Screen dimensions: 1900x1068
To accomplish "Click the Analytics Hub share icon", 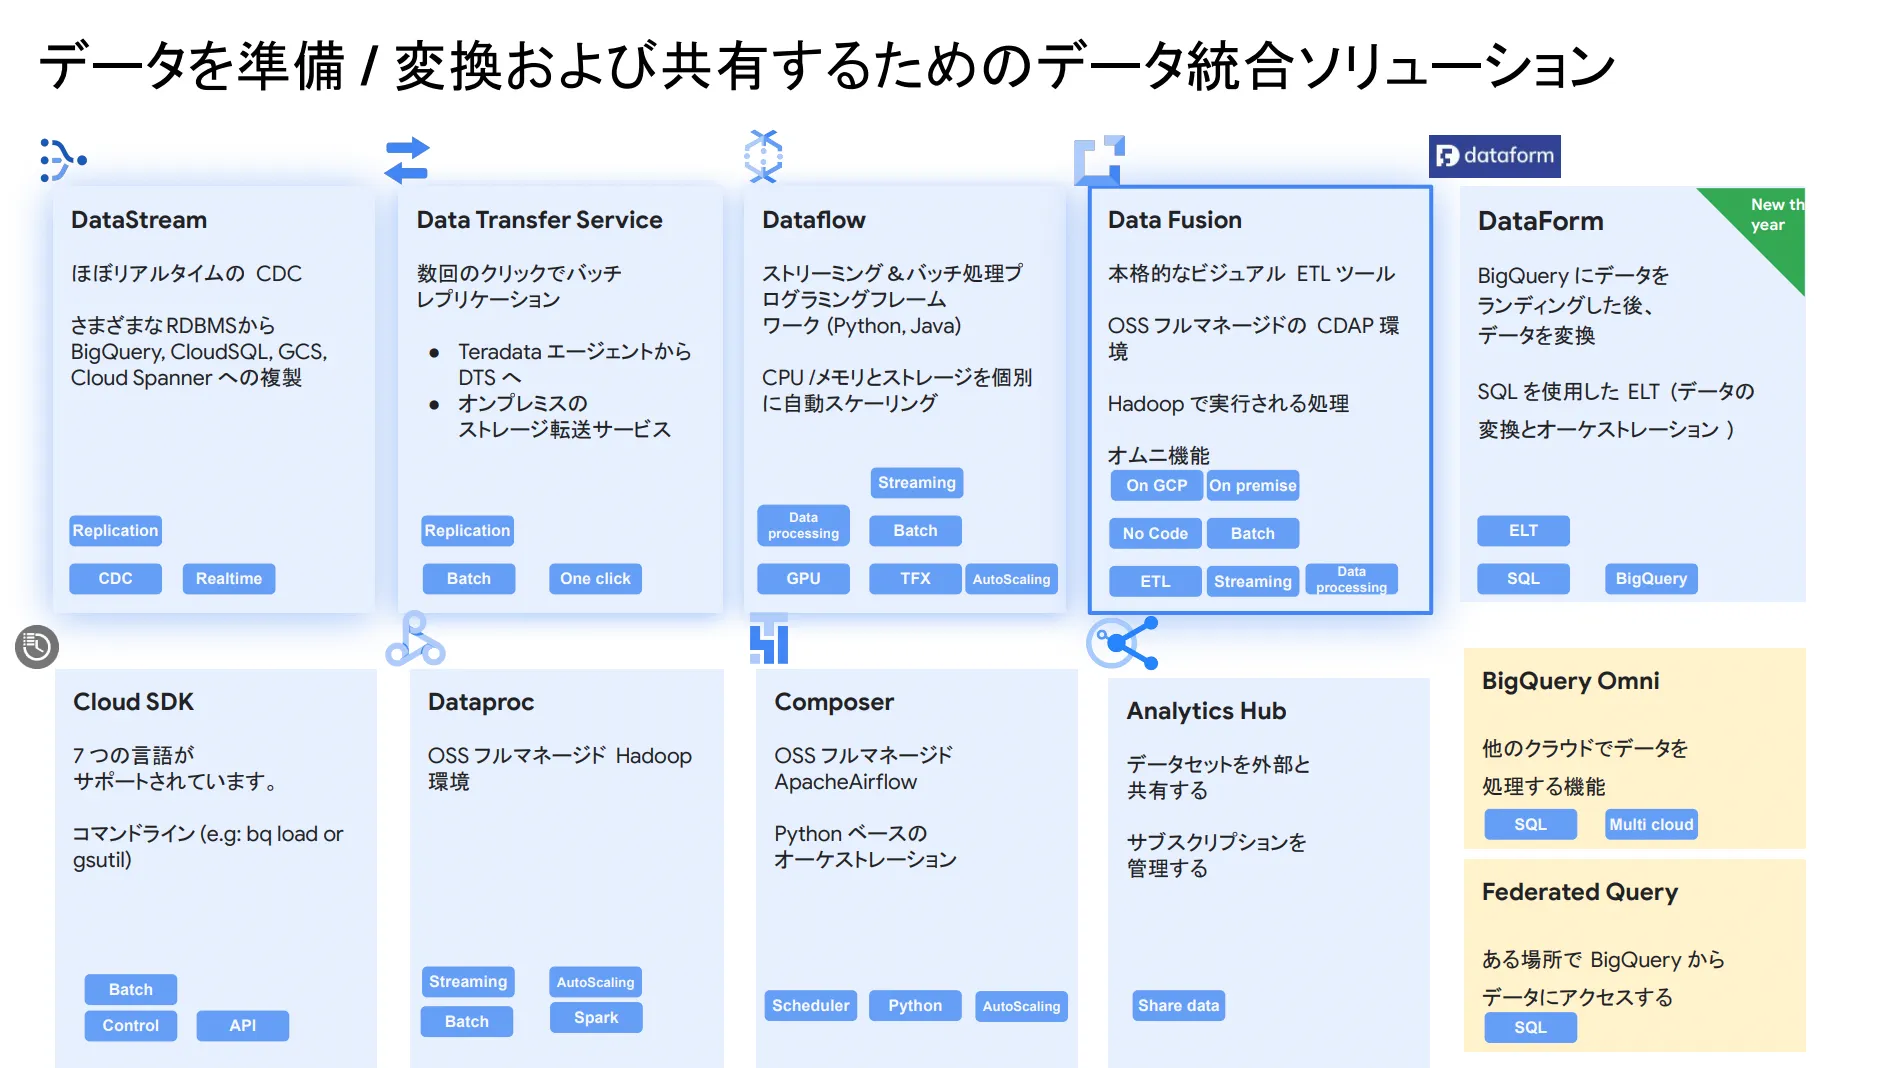I will point(1122,642).
